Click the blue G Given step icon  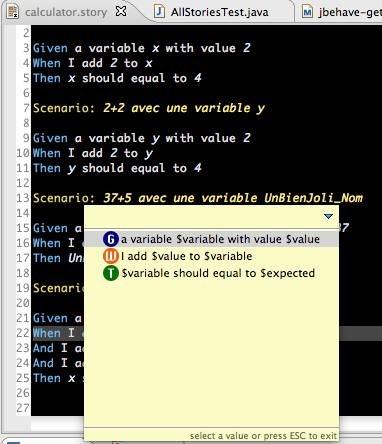[x=111, y=239]
